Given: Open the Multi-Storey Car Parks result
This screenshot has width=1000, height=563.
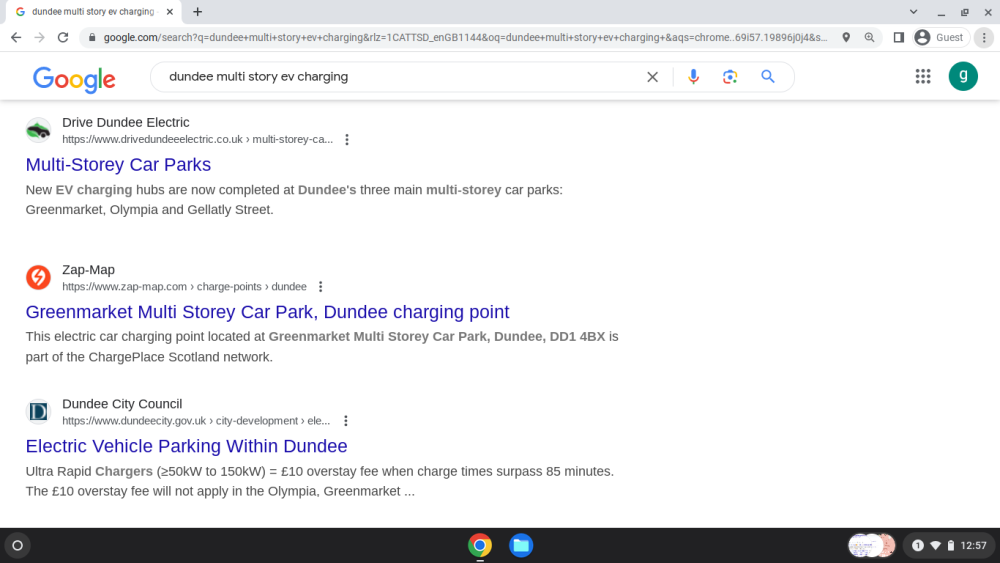Looking at the screenshot, I should [x=118, y=165].
